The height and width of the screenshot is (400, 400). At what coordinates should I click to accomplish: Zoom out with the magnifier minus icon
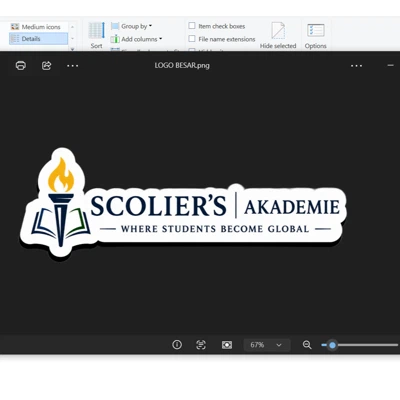click(307, 345)
